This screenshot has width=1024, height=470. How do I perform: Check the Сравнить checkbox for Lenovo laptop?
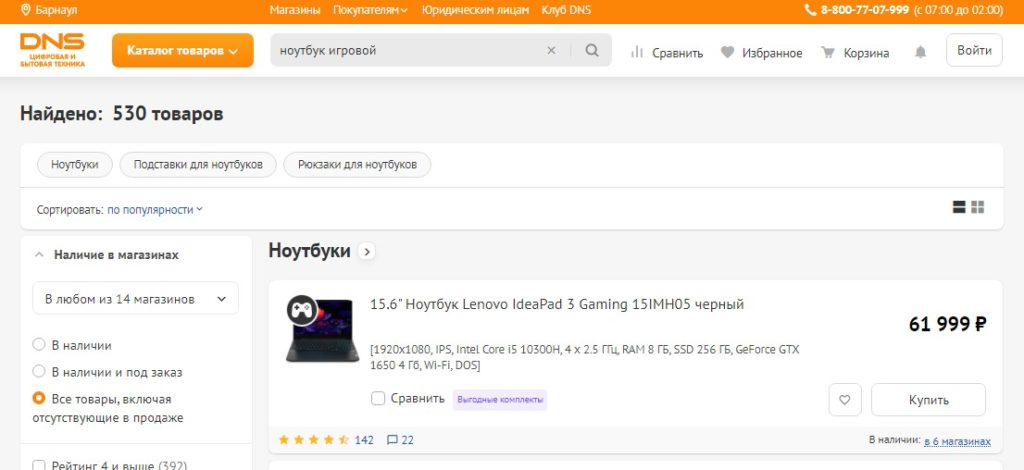coord(378,398)
